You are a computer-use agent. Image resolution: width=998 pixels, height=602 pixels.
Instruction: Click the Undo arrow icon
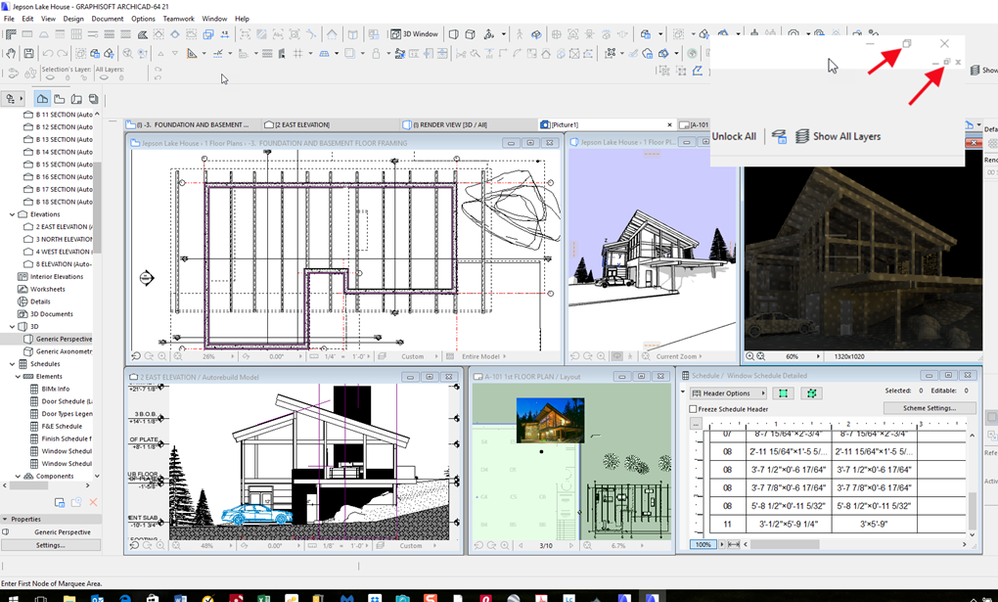(48, 53)
